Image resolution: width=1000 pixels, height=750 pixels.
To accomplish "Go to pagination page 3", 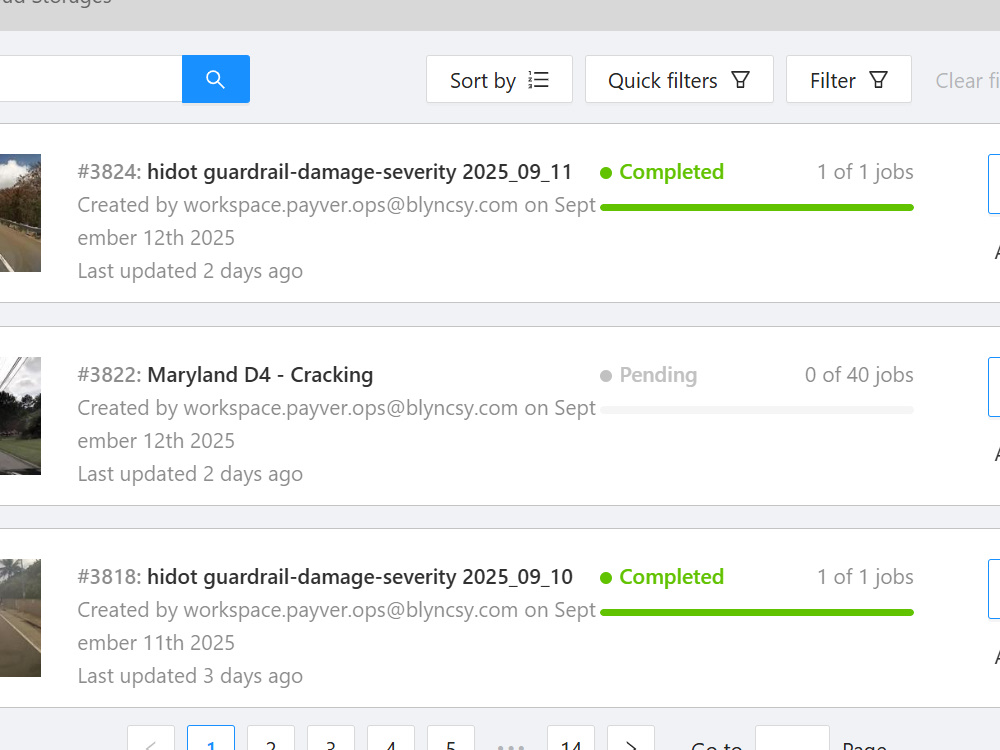I will point(330,740).
